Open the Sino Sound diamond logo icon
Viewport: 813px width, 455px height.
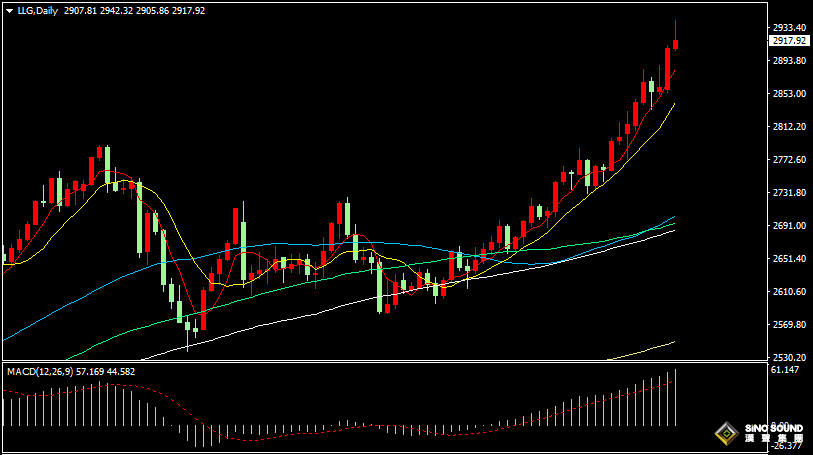pyautogui.click(x=727, y=433)
